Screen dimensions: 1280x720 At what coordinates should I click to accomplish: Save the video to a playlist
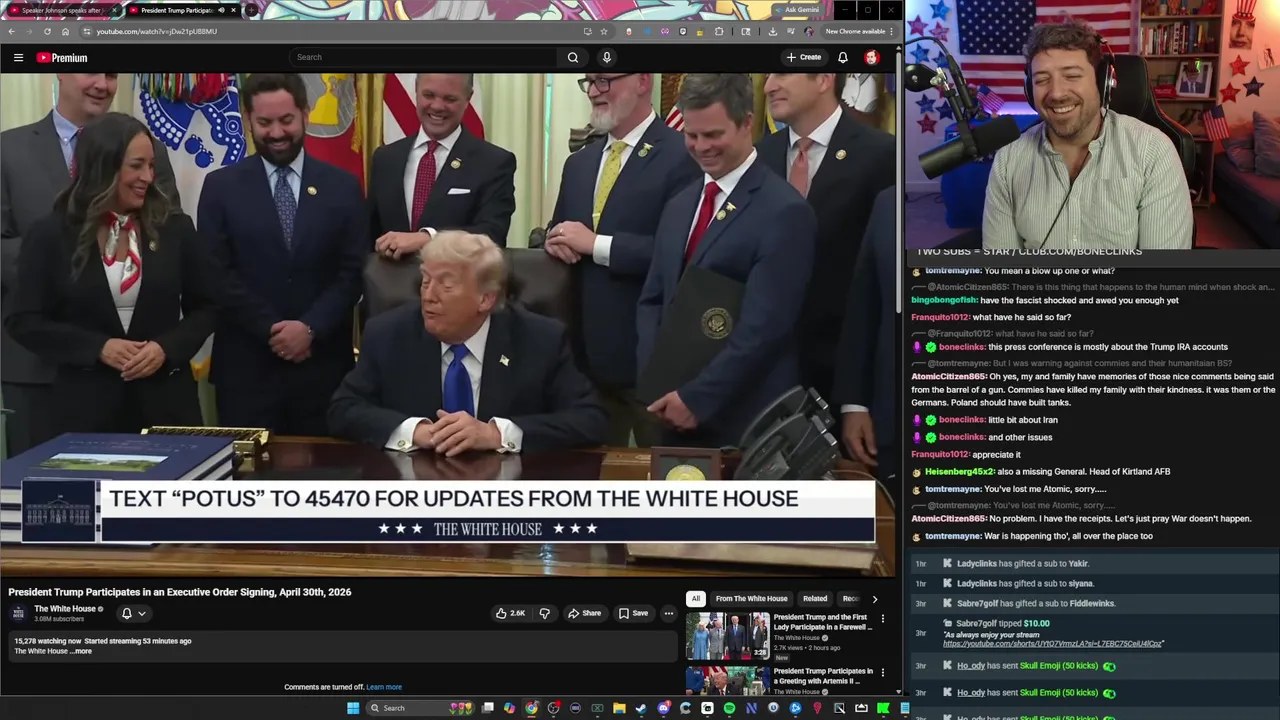tap(633, 613)
